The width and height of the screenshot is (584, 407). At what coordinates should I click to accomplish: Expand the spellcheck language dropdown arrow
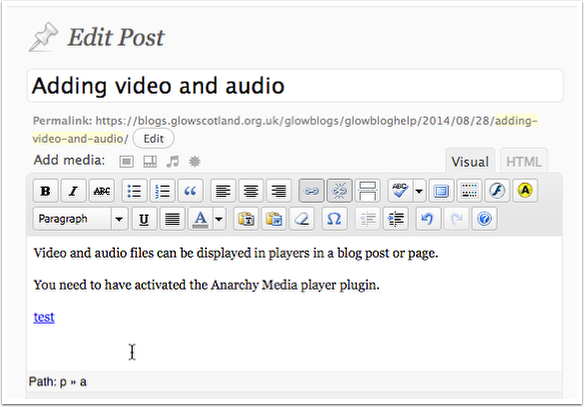point(419,191)
